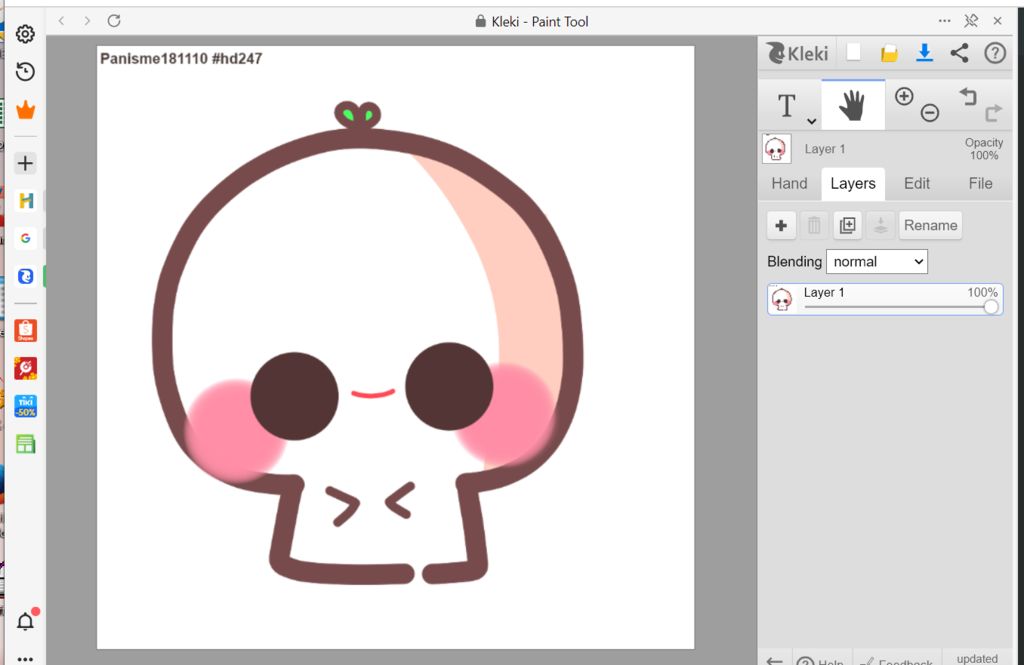Click the orange crown icon in sidebar
1024x665 pixels.
pyautogui.click(x=25, y=110)
